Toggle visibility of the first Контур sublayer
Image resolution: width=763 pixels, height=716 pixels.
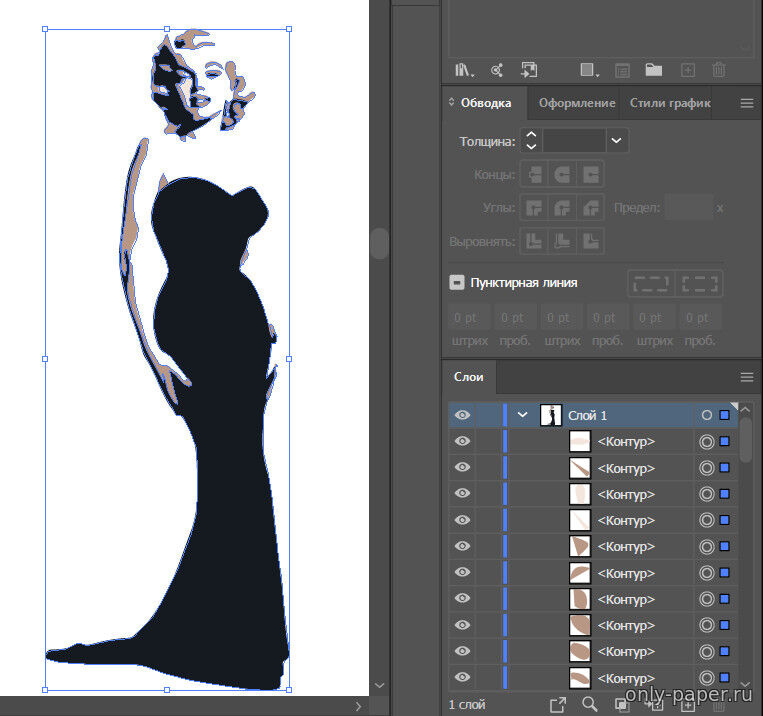(462, 441)
